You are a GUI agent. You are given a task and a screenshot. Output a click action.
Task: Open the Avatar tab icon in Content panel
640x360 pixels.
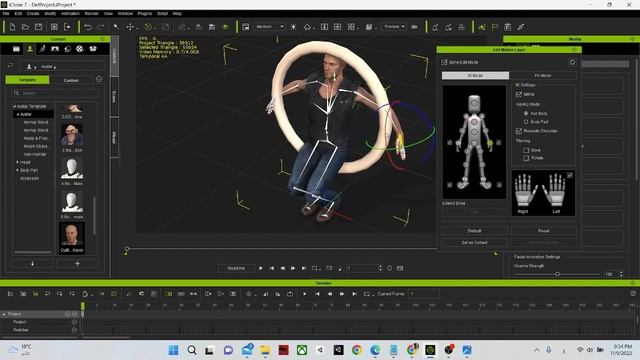click(29, 49)
